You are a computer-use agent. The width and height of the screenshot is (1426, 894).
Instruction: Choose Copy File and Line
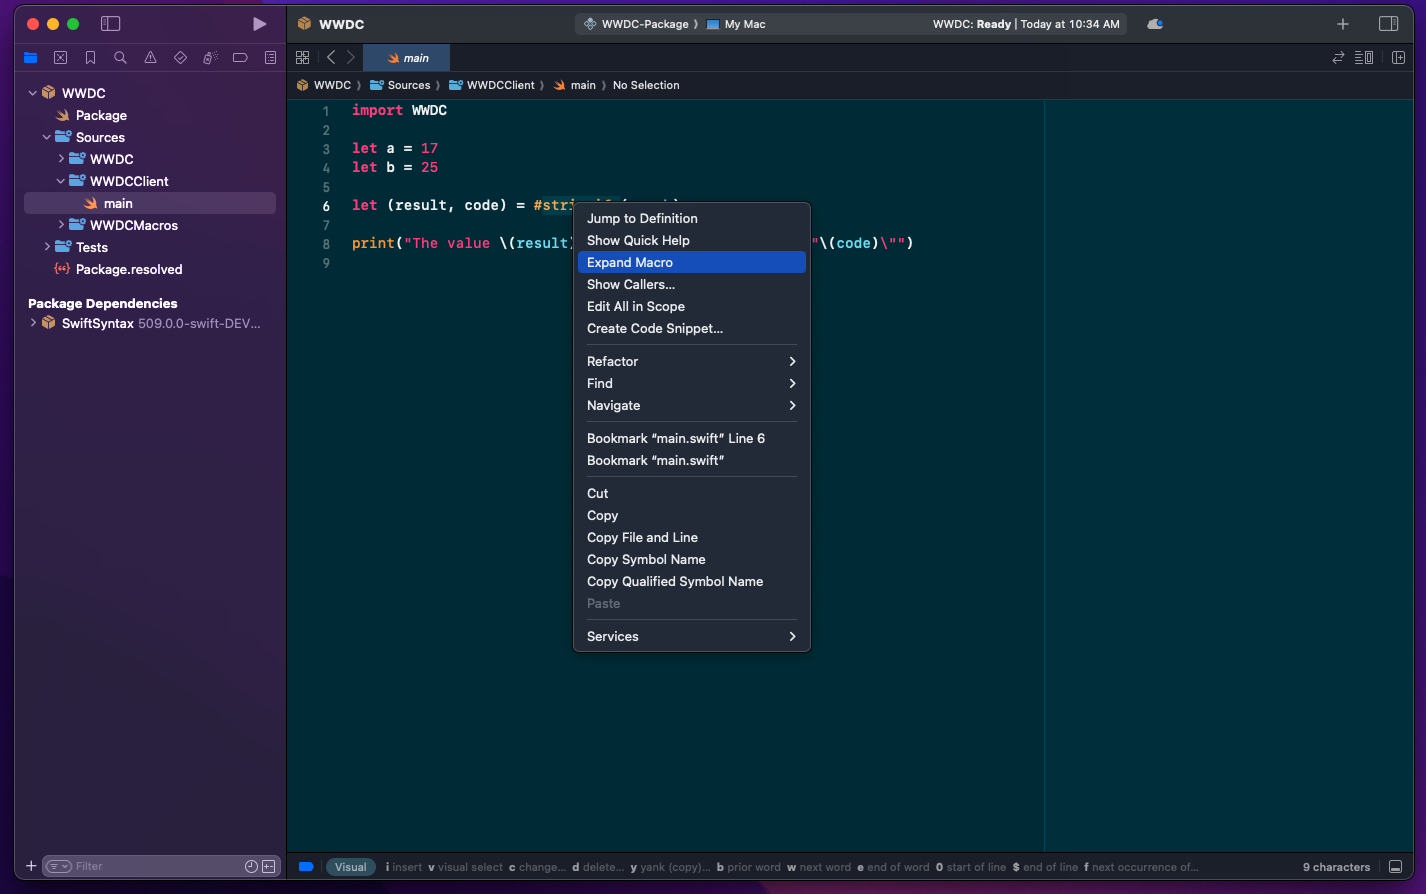click(x=692, y=537)
